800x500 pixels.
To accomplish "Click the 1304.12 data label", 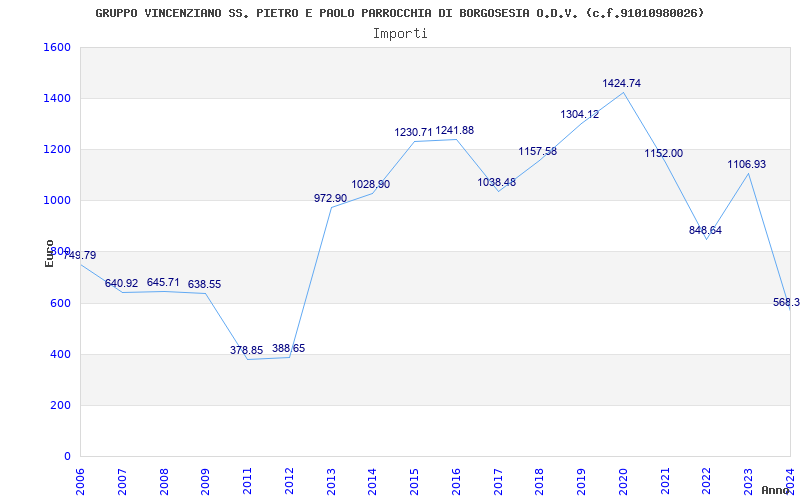I will (580, 114).
